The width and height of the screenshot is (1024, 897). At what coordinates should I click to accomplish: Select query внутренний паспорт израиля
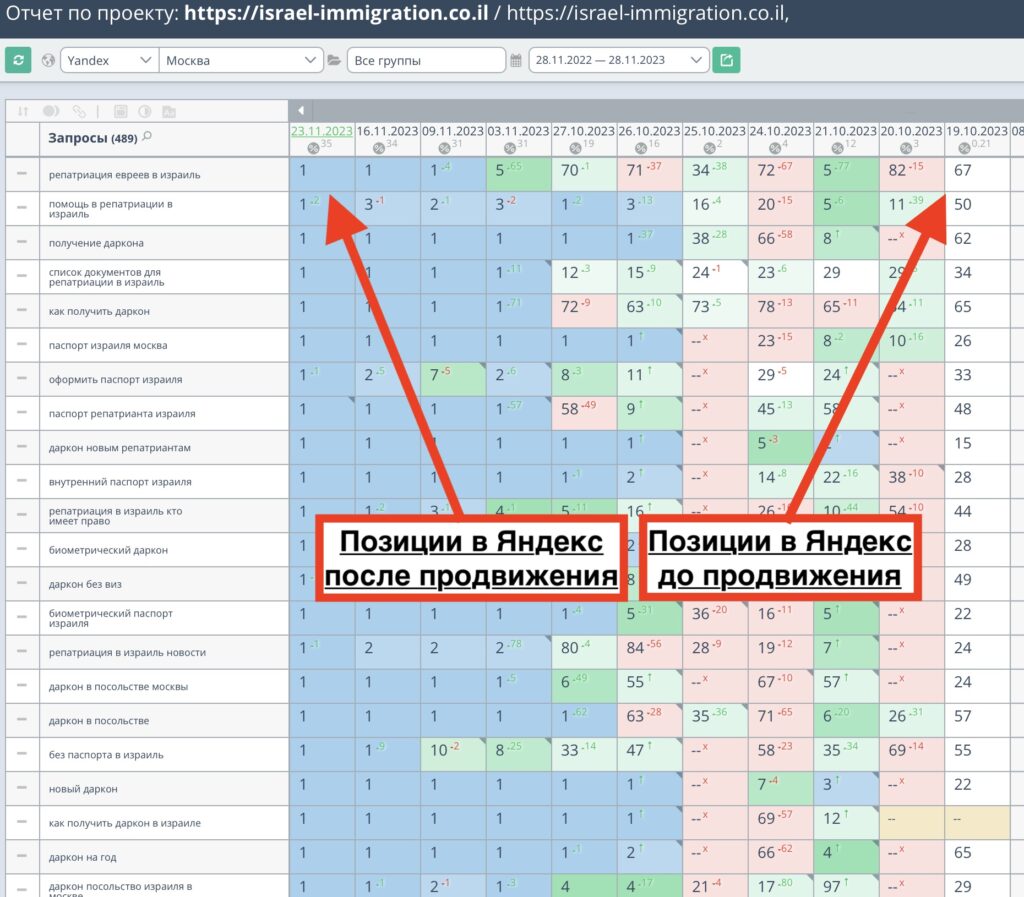point(120,482)
